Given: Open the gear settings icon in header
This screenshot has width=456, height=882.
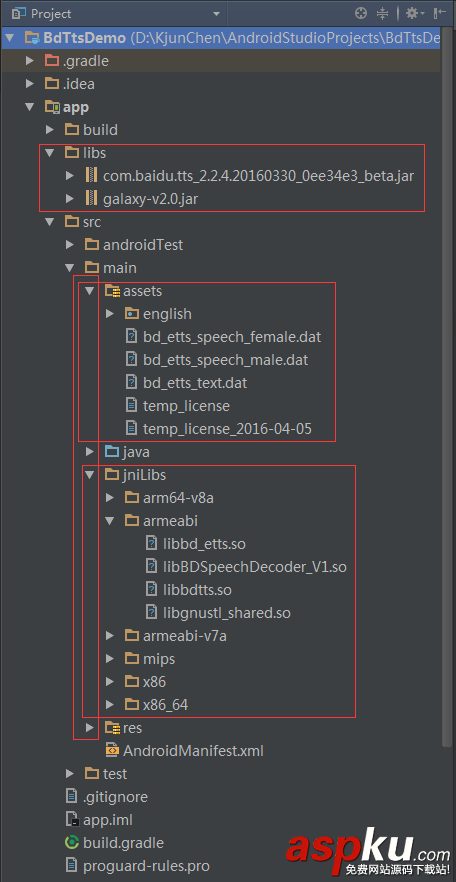Looking at the screenshot, I should [415, 14].
